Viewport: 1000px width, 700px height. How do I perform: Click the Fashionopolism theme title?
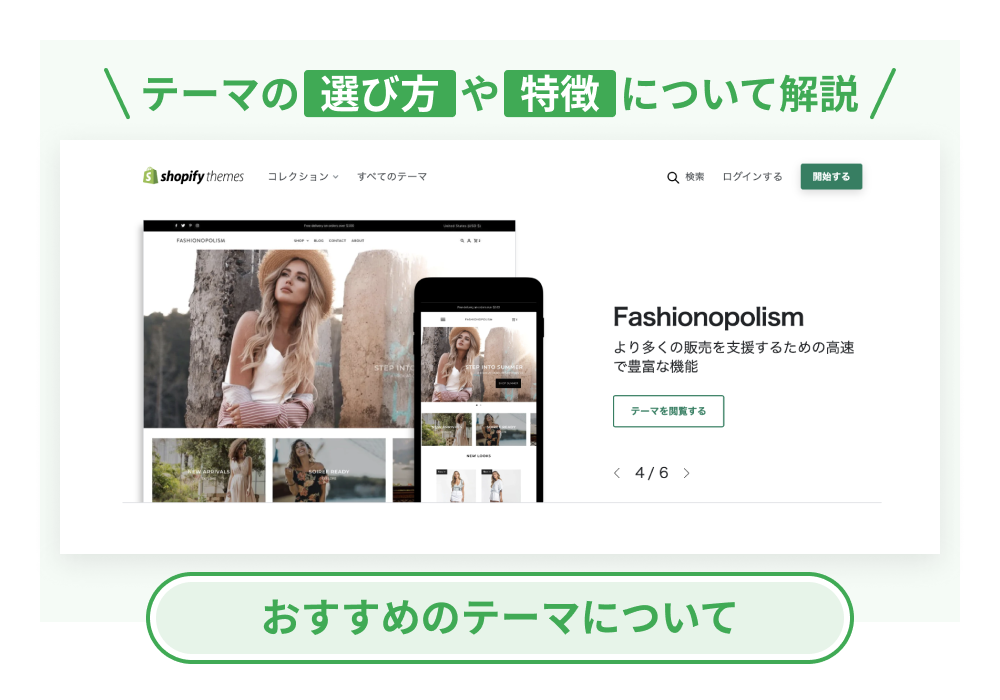point(708,317)
